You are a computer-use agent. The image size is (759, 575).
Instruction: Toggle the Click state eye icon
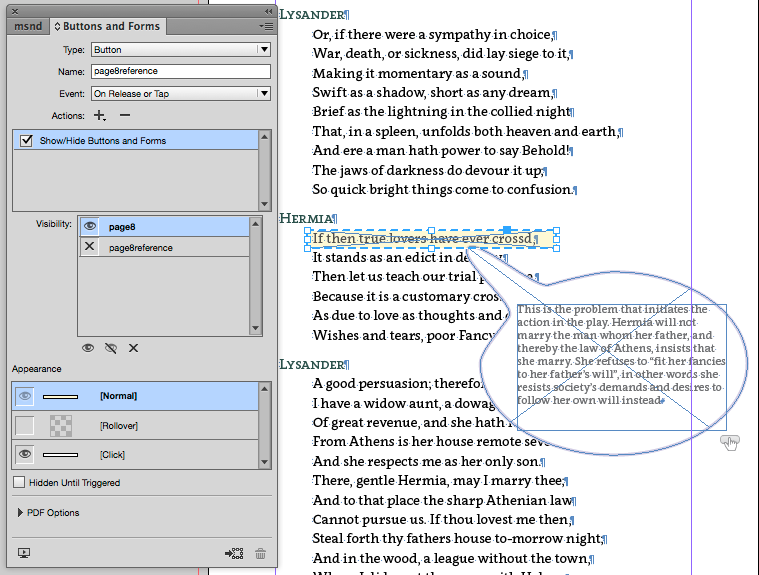pos(25,454)
